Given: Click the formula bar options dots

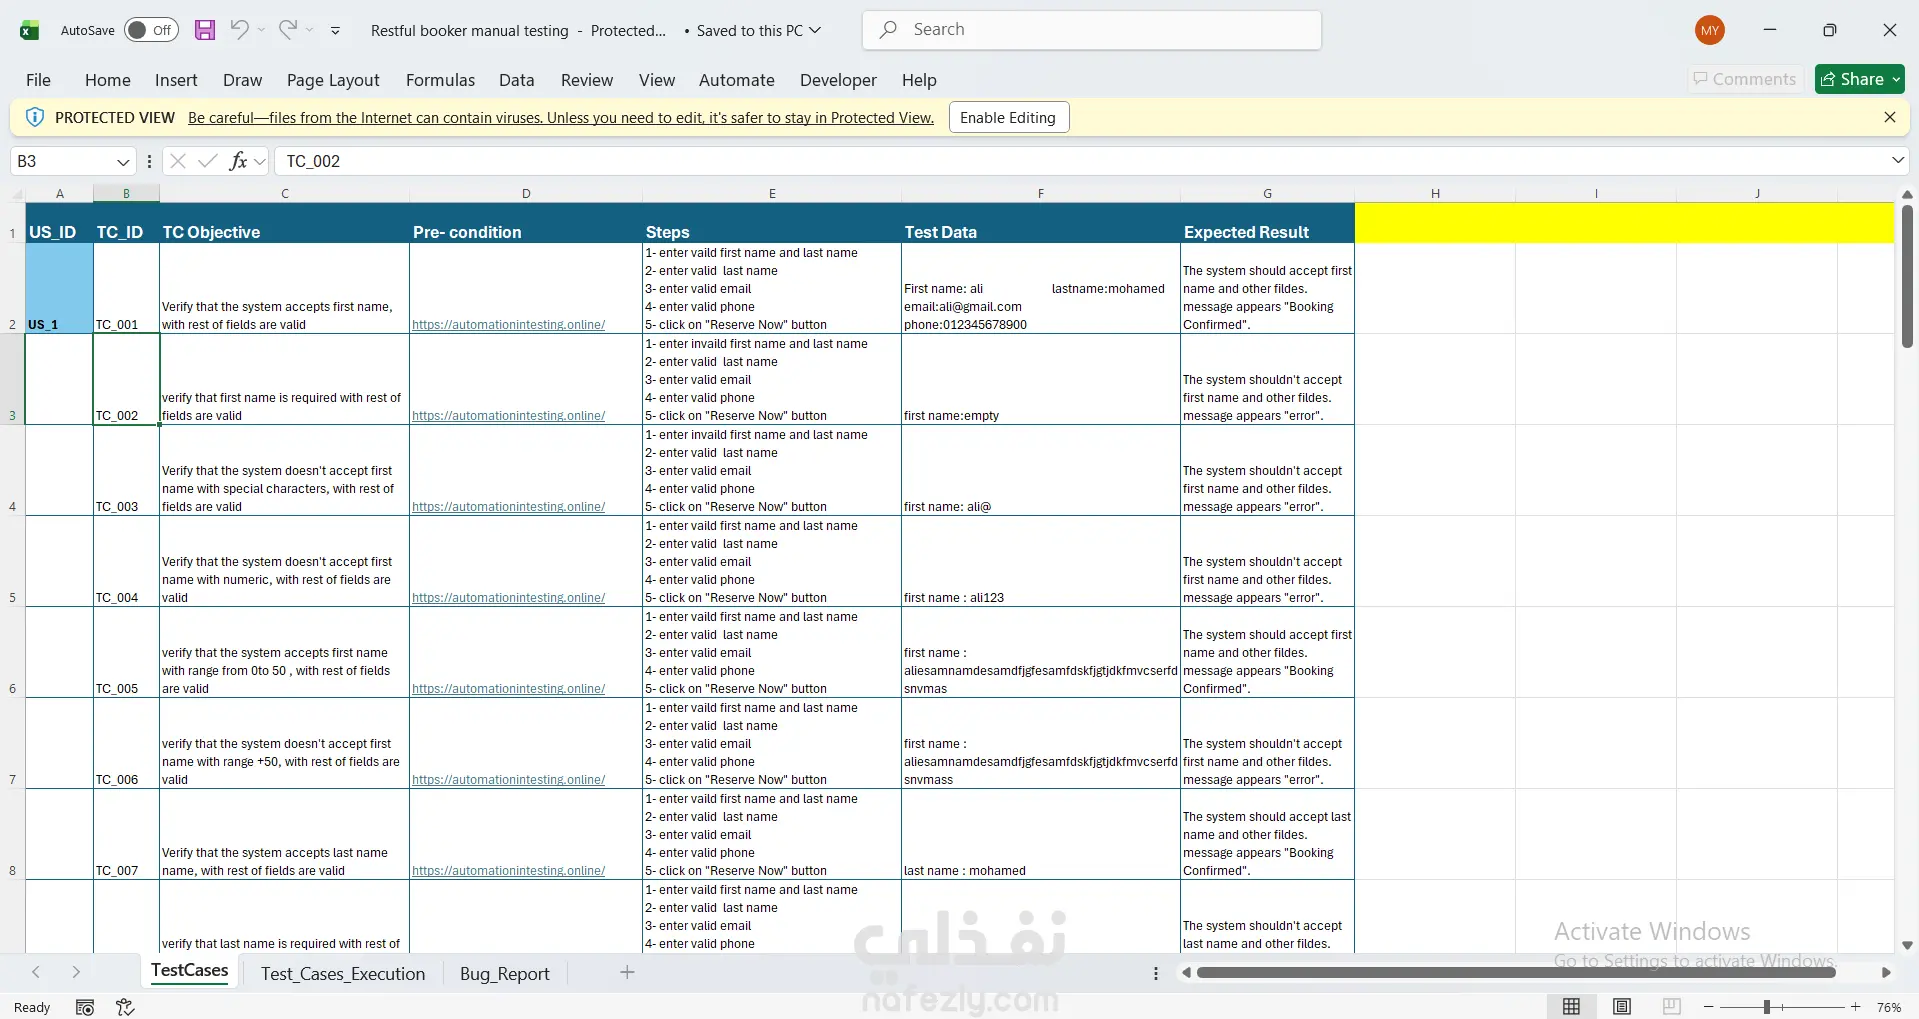Looking at the screenshot, I should pyautogui.click(x=149, y=161).
